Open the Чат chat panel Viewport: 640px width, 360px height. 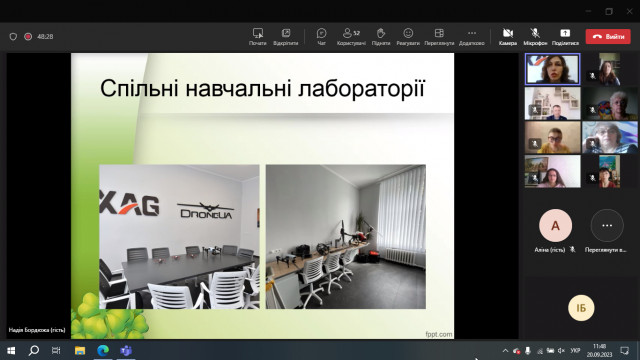click(322, 36)
